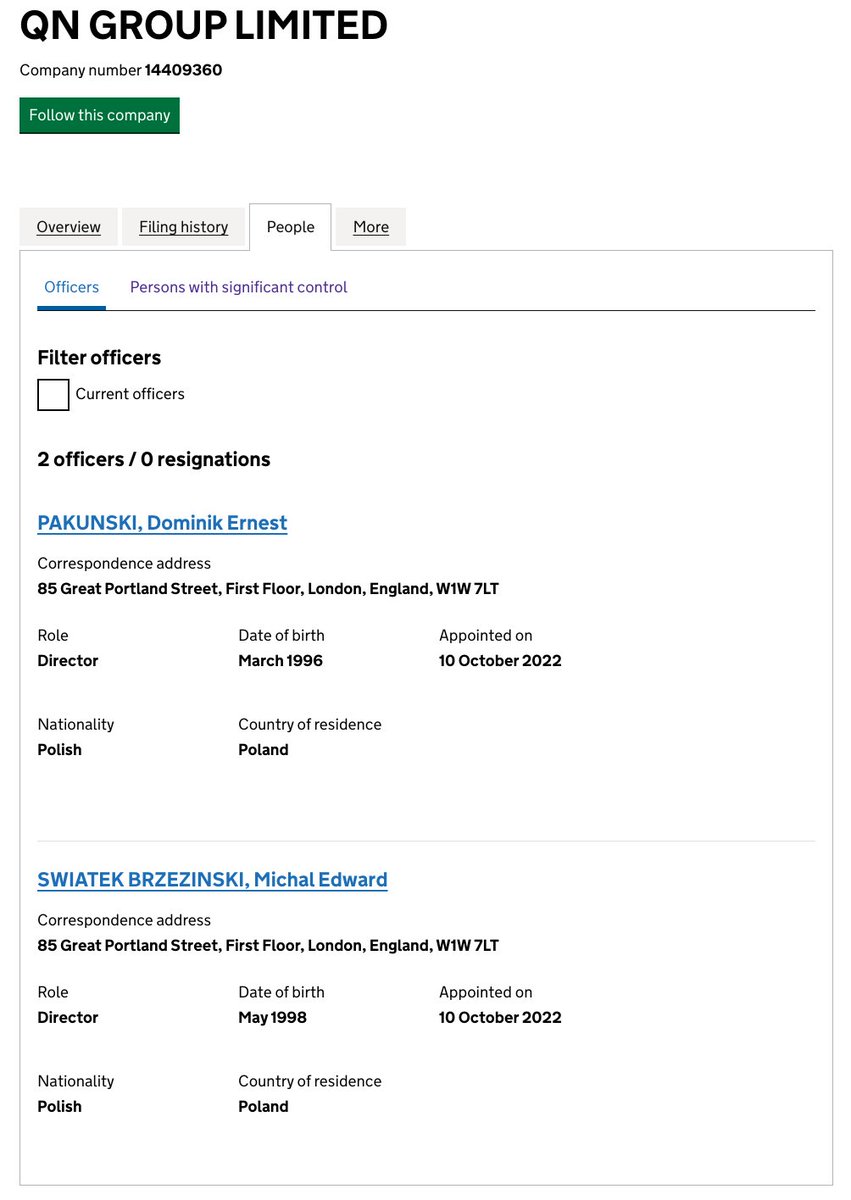The width and height of the screenshot is (851, 1200).
Task: Click Swiatek Brzezinski's Poland country of residence
Action: (x=263, y=1107)
